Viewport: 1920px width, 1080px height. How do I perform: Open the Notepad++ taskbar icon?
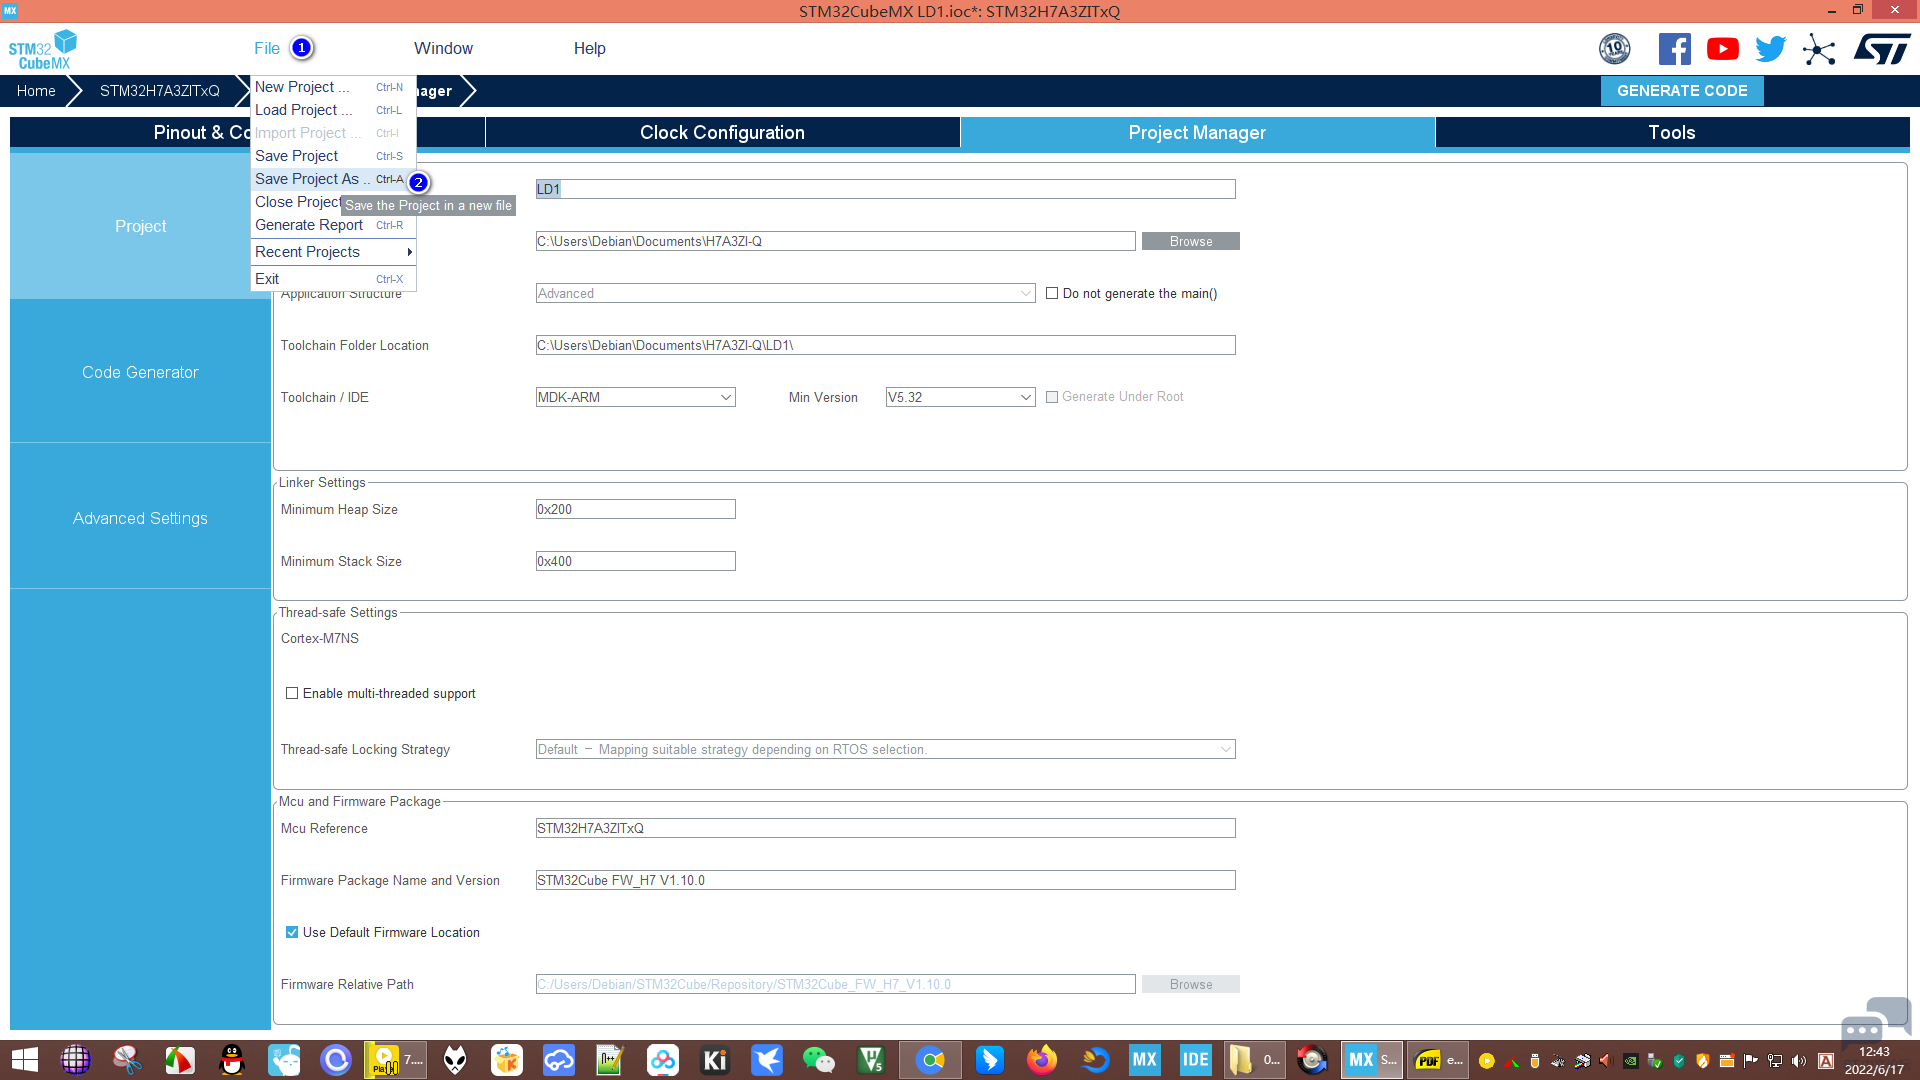click(x=610, y=1060)
